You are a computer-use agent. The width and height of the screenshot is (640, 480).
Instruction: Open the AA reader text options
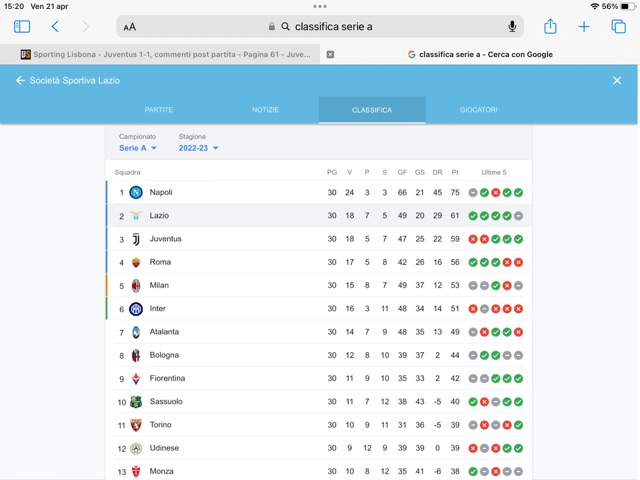pos(130,27)
